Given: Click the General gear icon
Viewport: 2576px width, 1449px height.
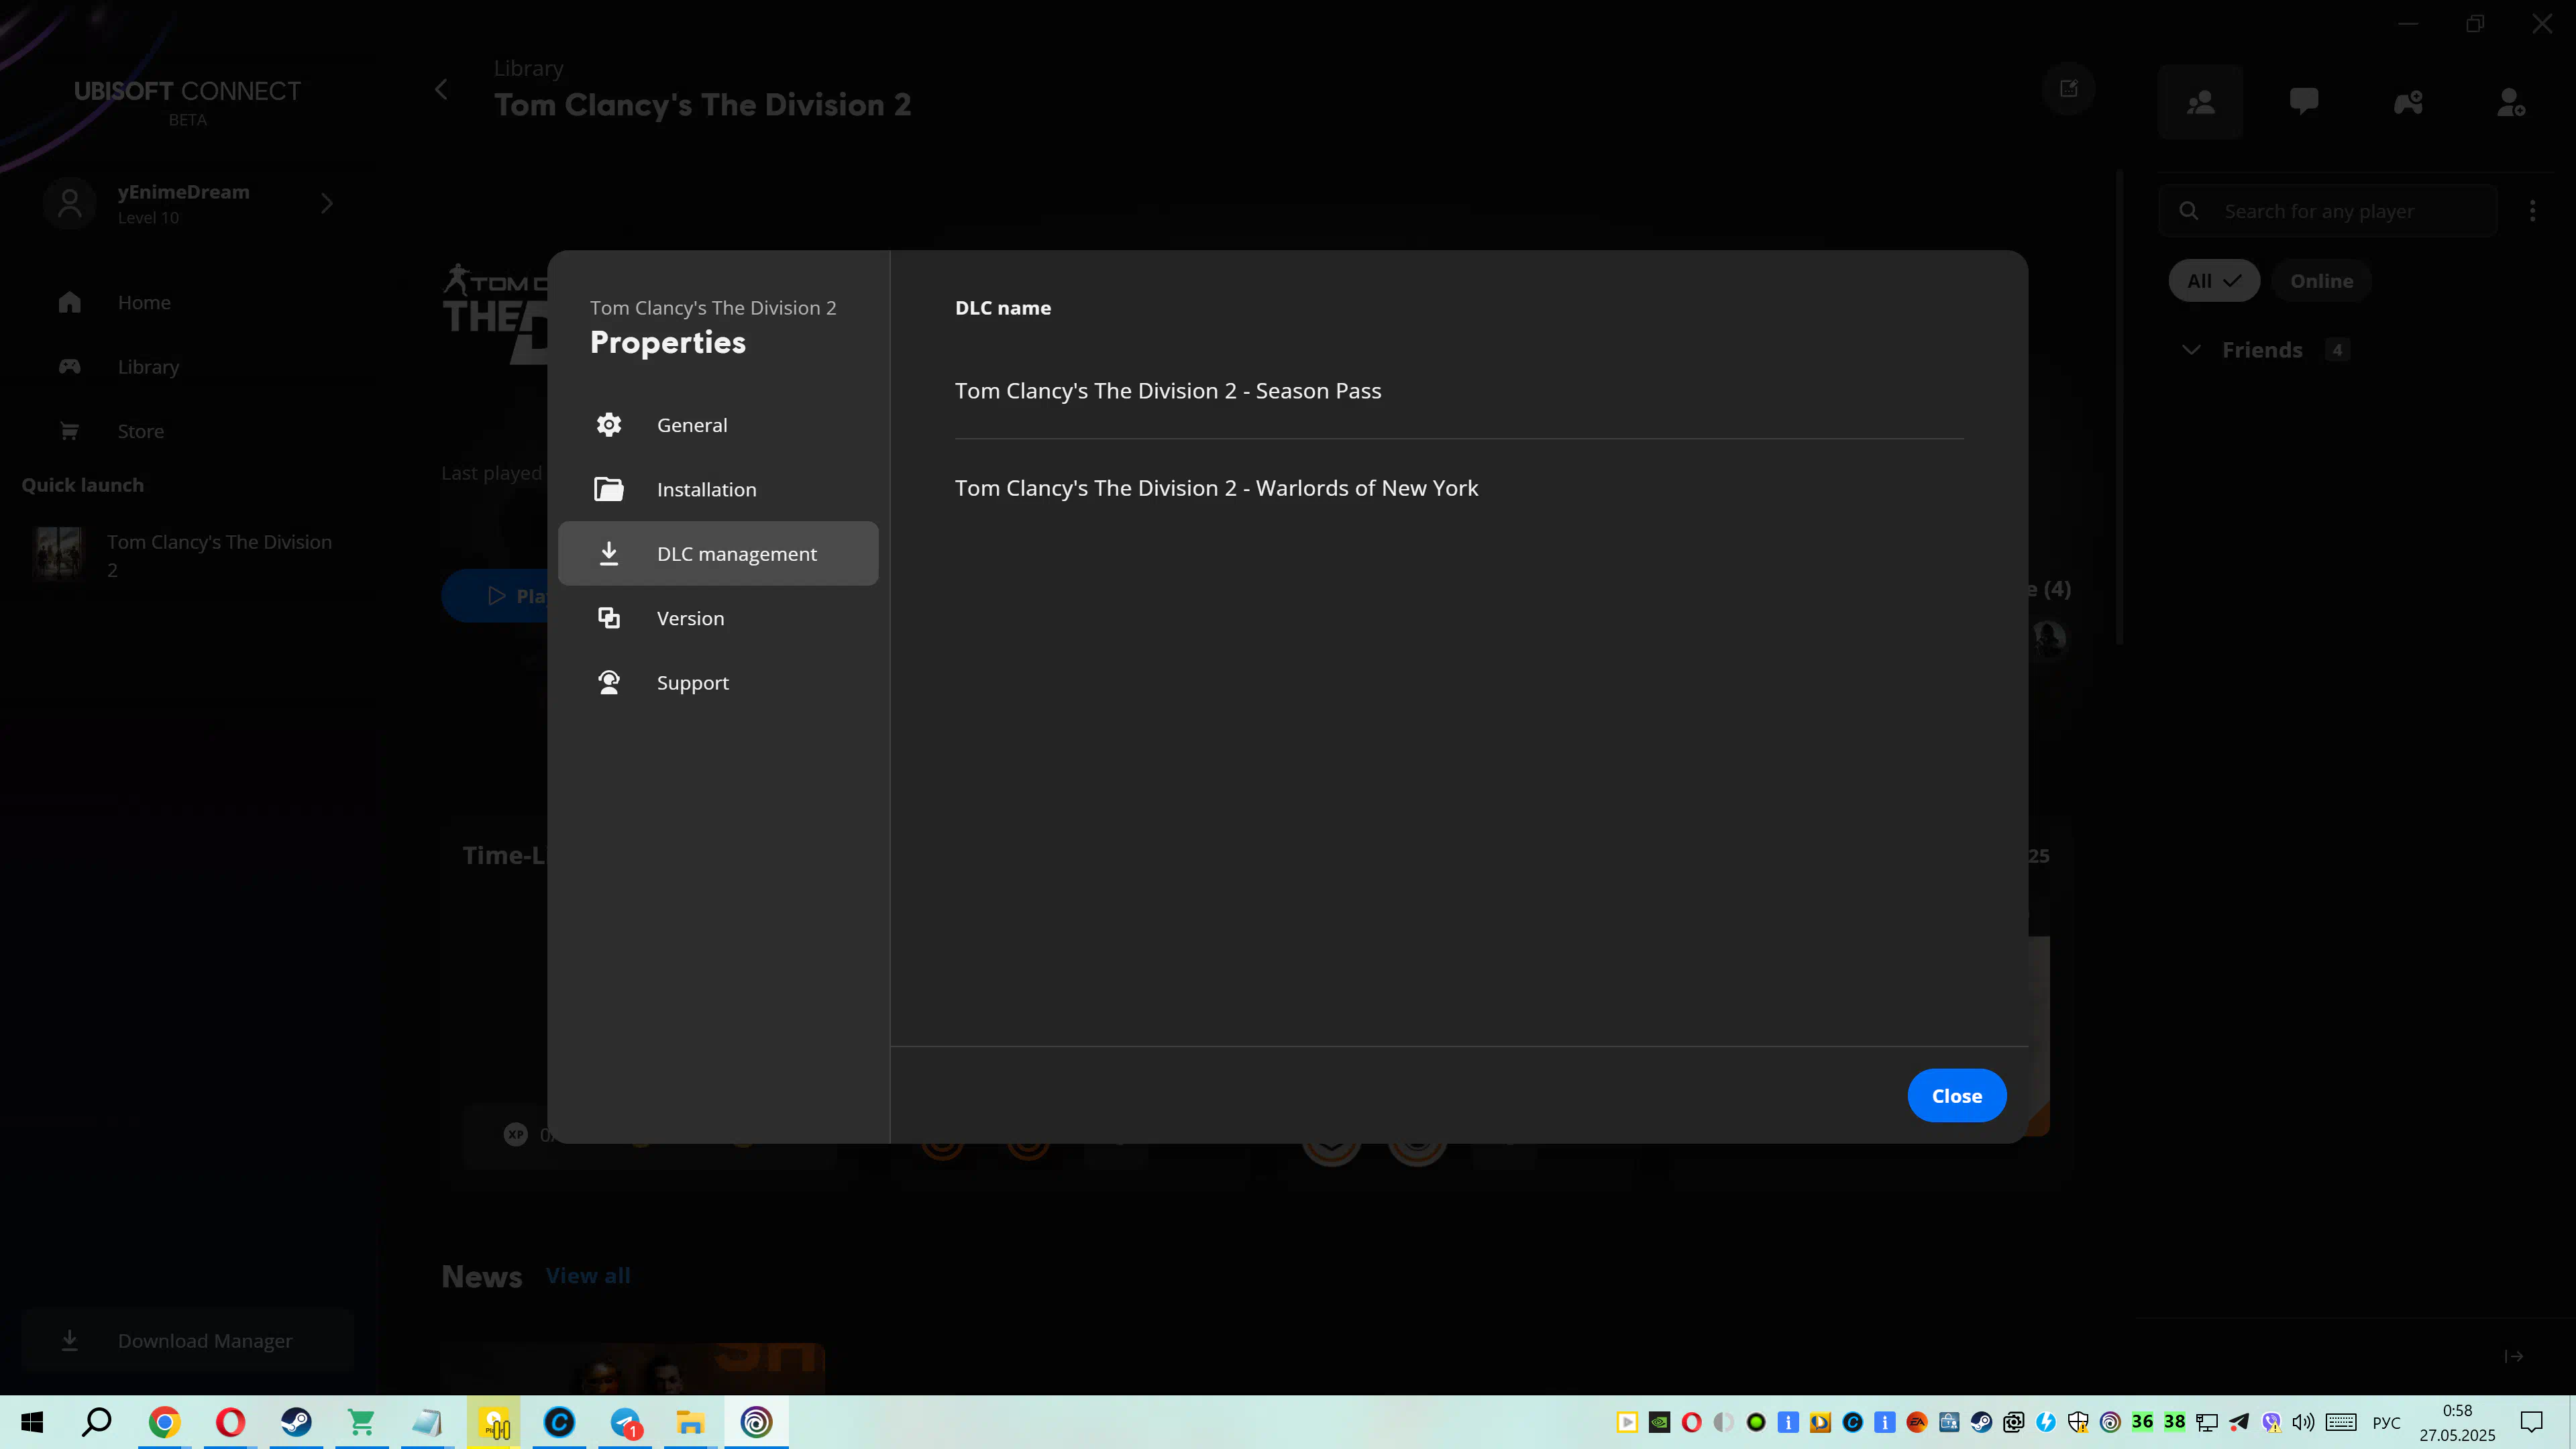Looking at the screenshot, I should pyautogui.click(x=609, y=425).
